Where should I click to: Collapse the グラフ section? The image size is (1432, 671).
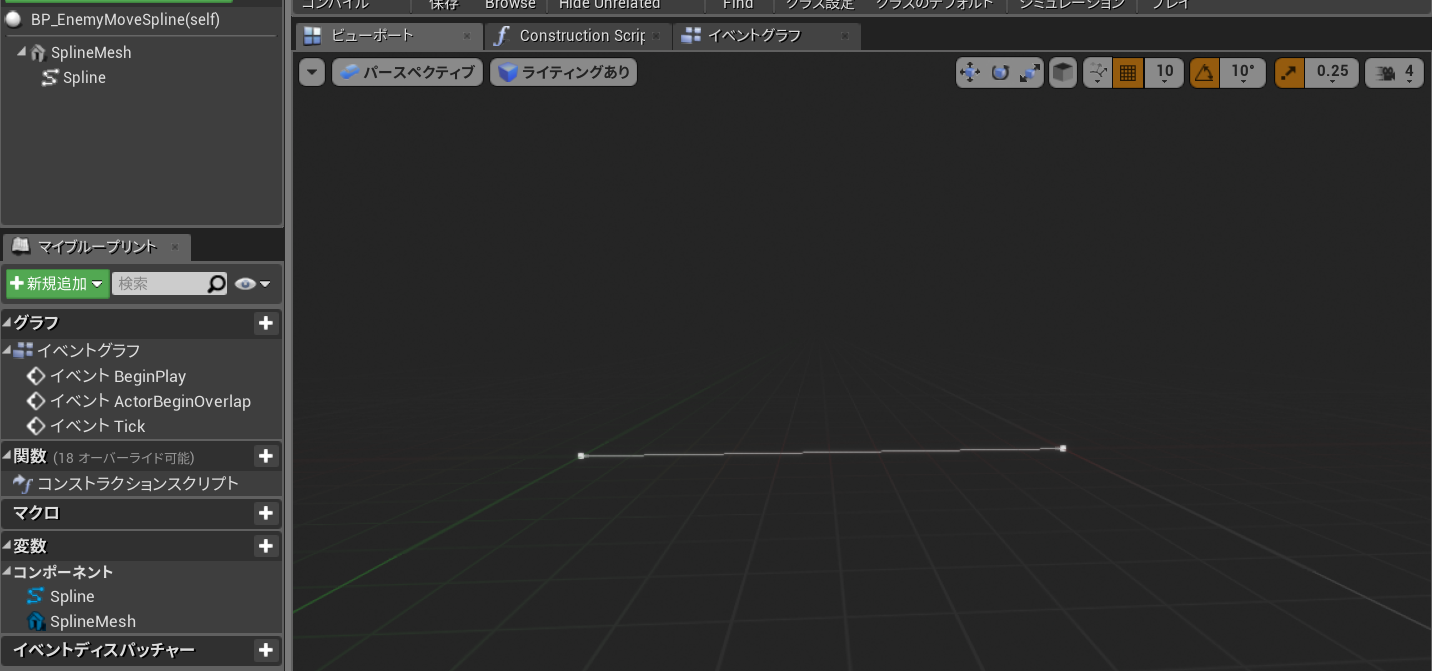coord(6,322)
